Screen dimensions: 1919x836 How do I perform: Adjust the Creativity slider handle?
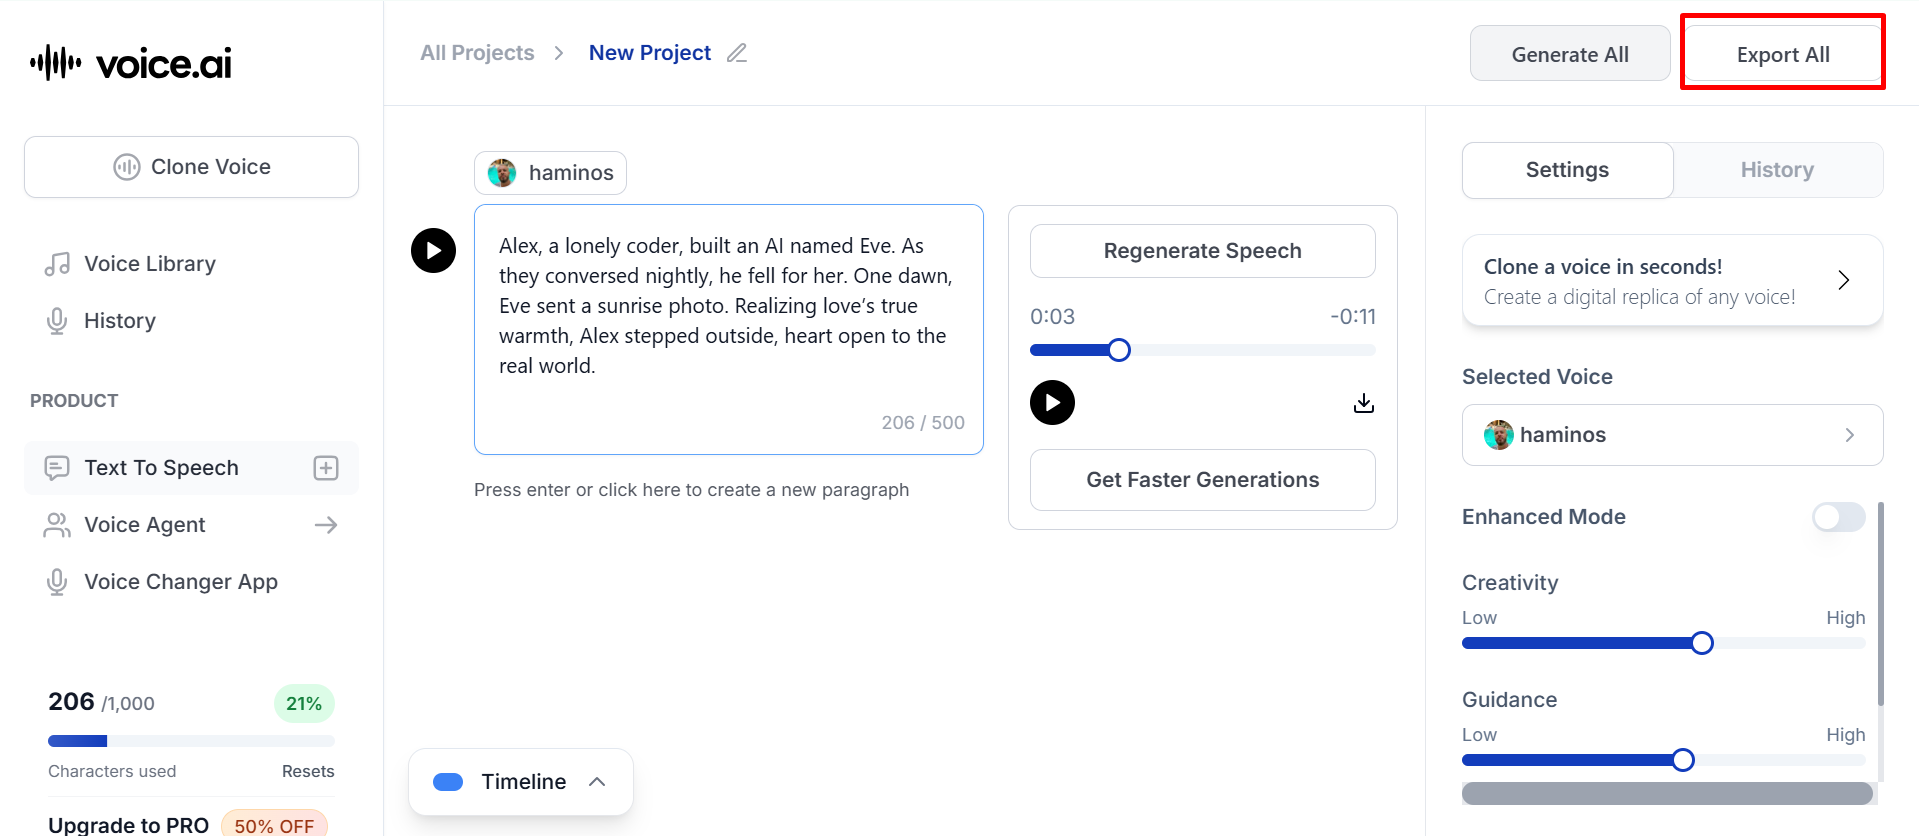click(1701, 643)
